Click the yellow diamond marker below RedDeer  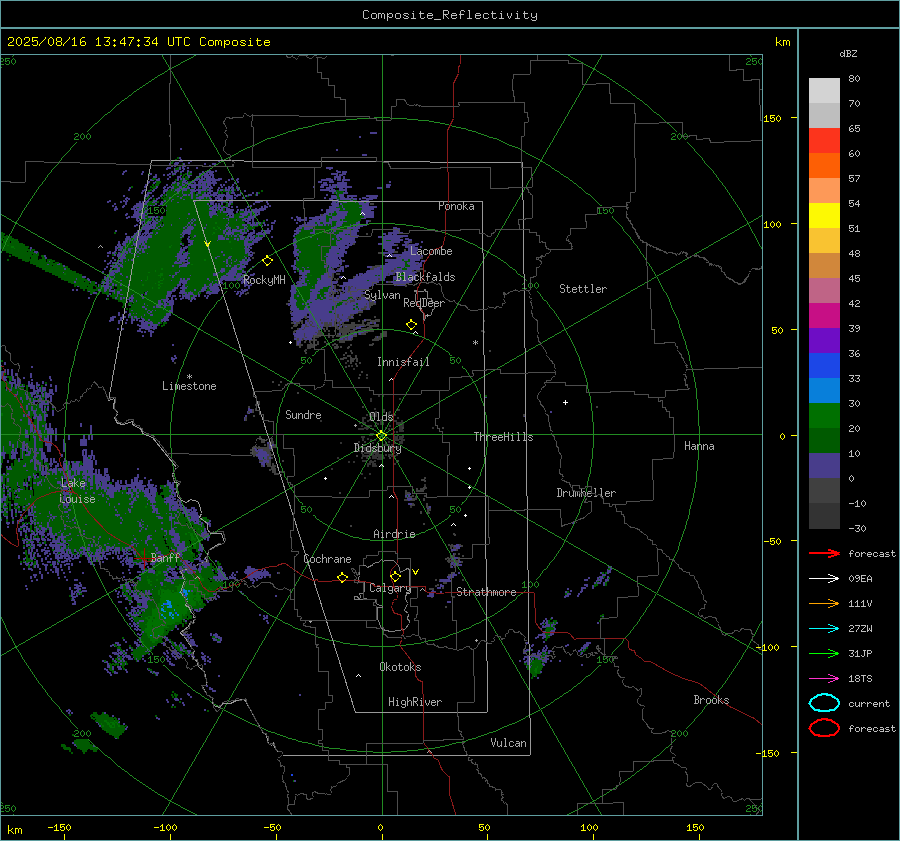click(x=411, y=324)
